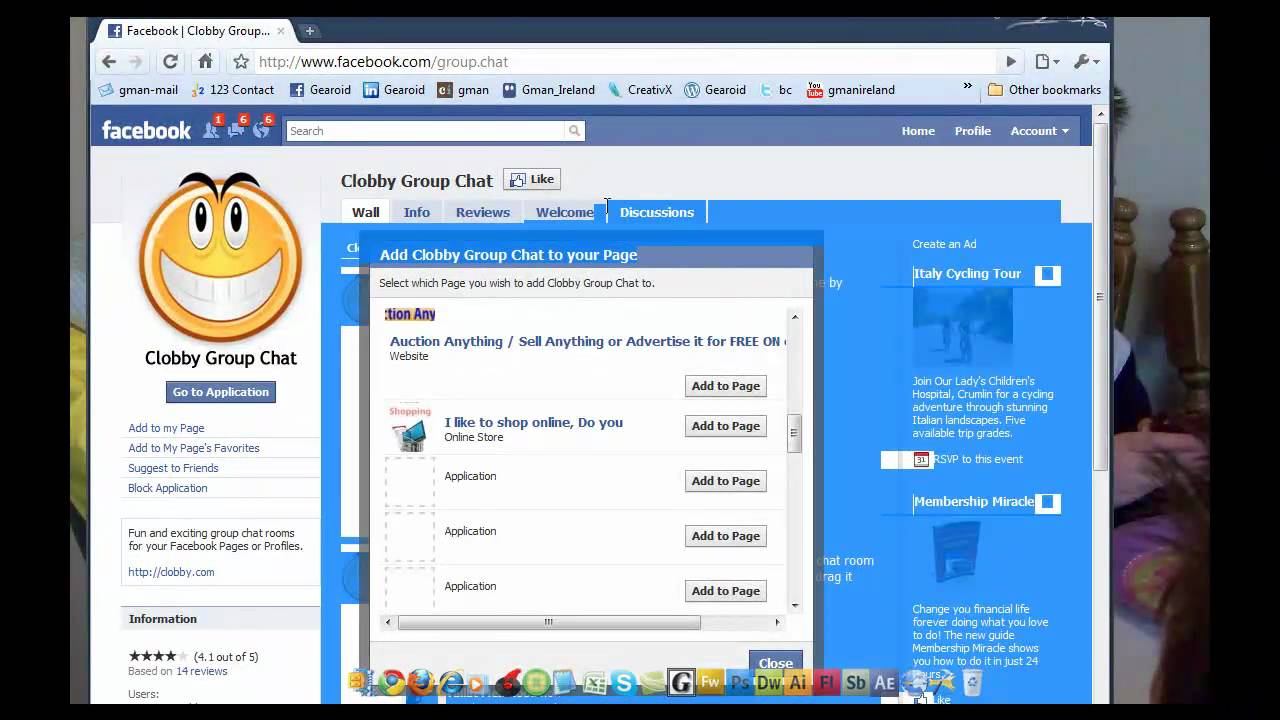Screen dimensions: 1280x720
Task: Open the 14 reviews link
Action: 202,671
